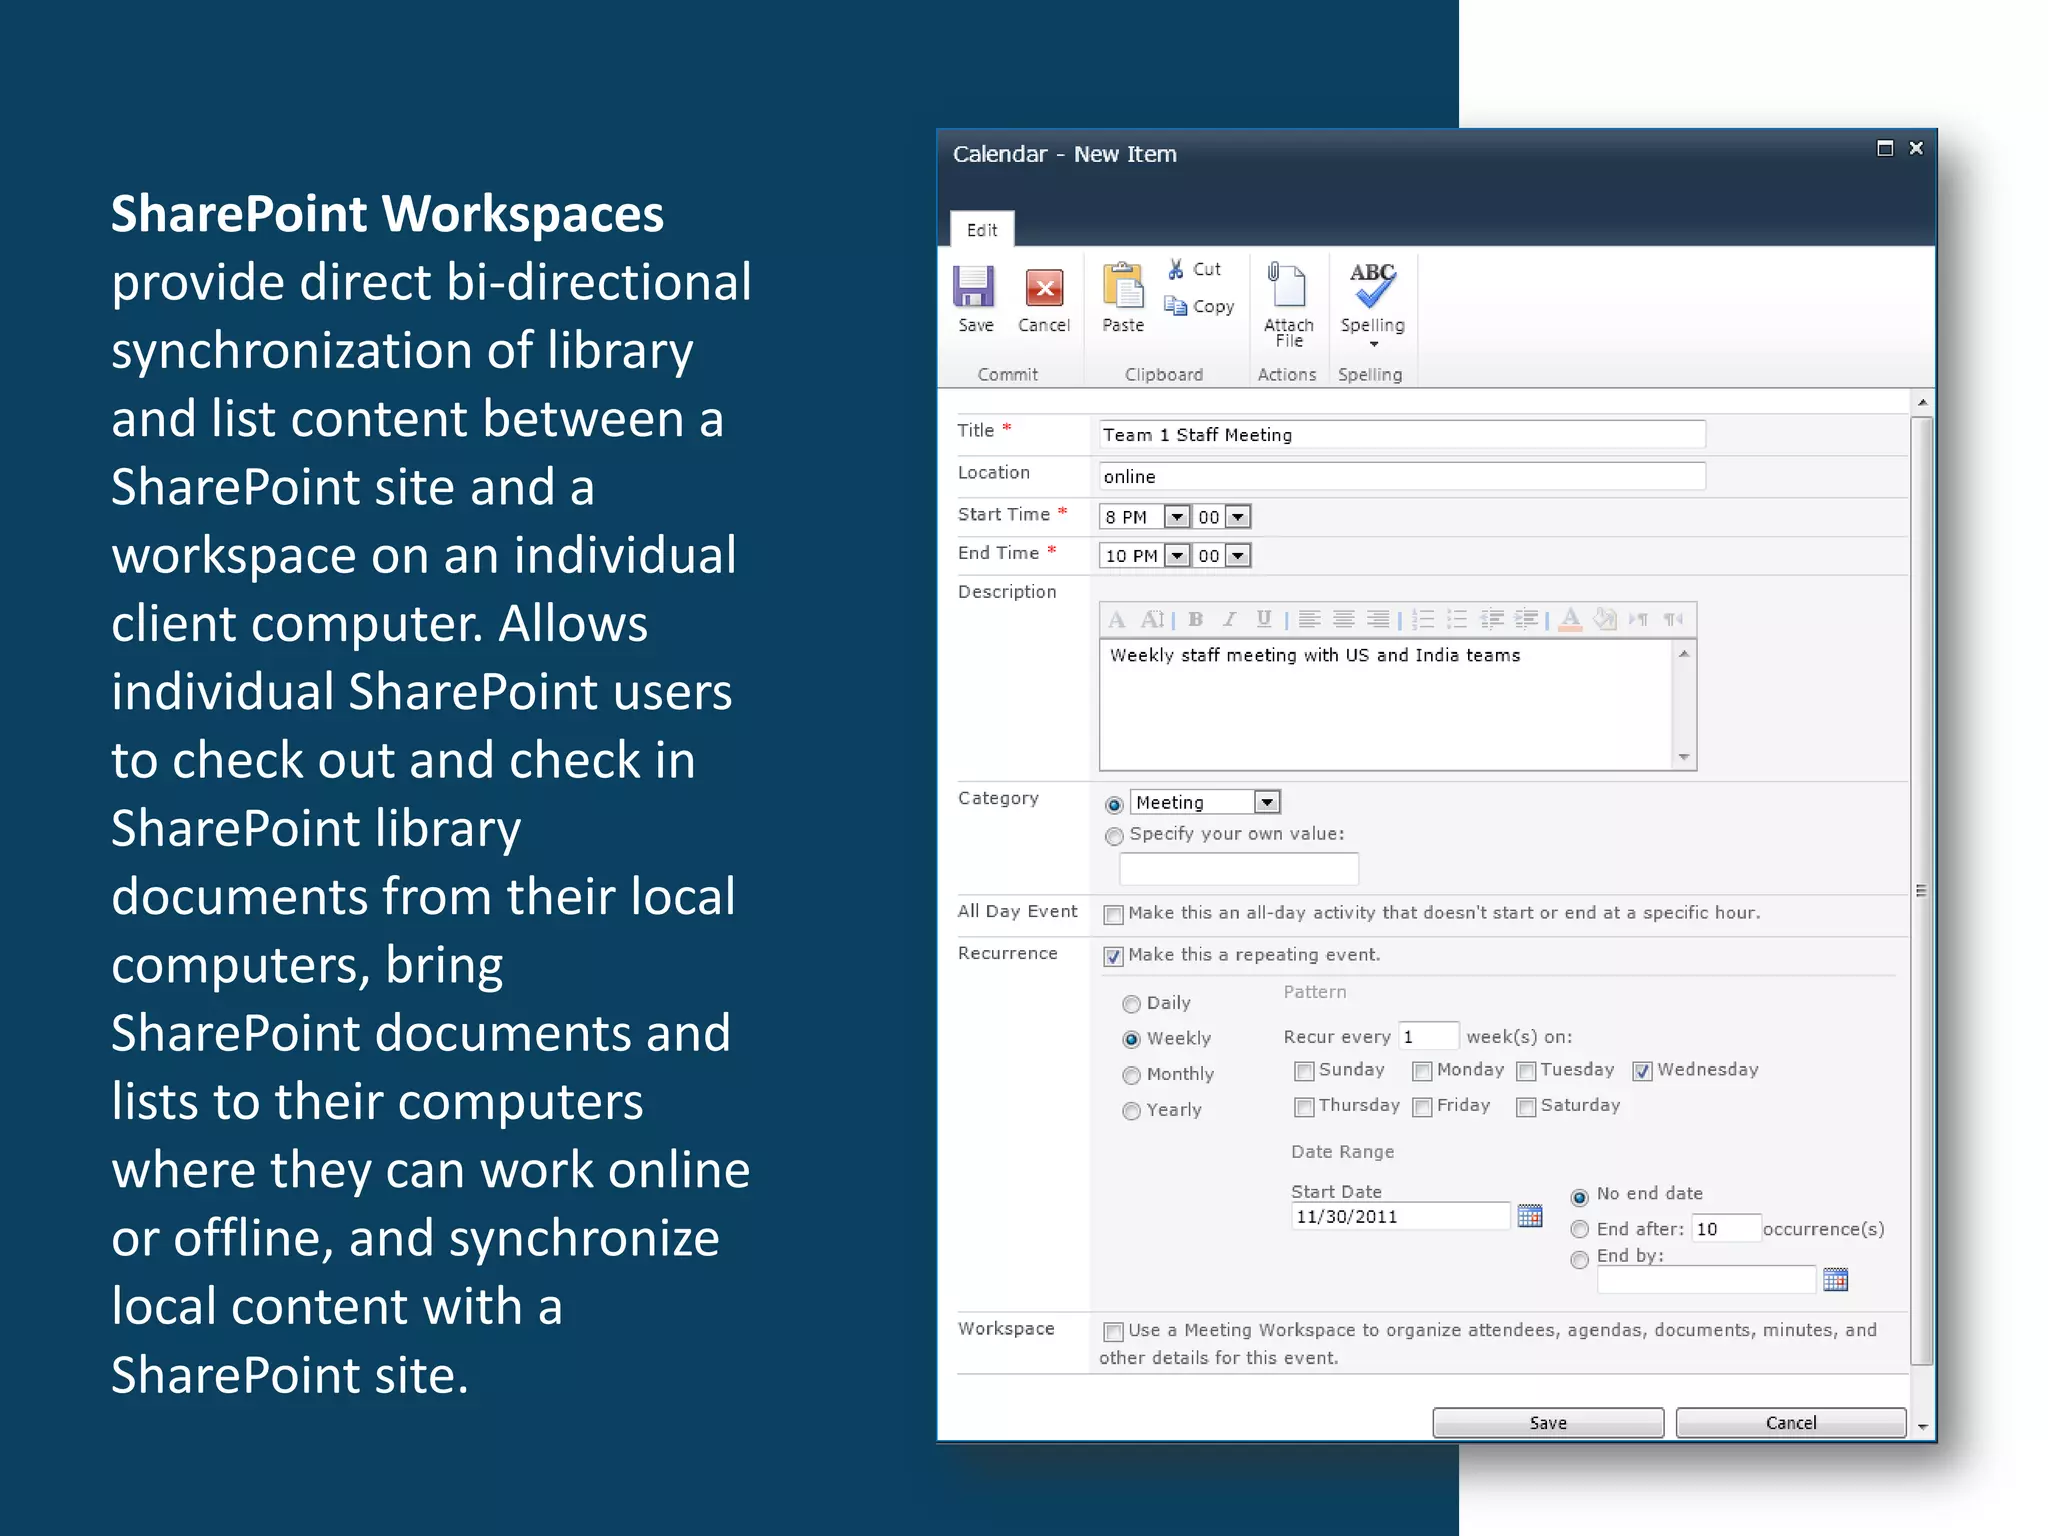Set right-to-left text direction
This screenshot has height=1536, width=2048.
coord(1673,620)
